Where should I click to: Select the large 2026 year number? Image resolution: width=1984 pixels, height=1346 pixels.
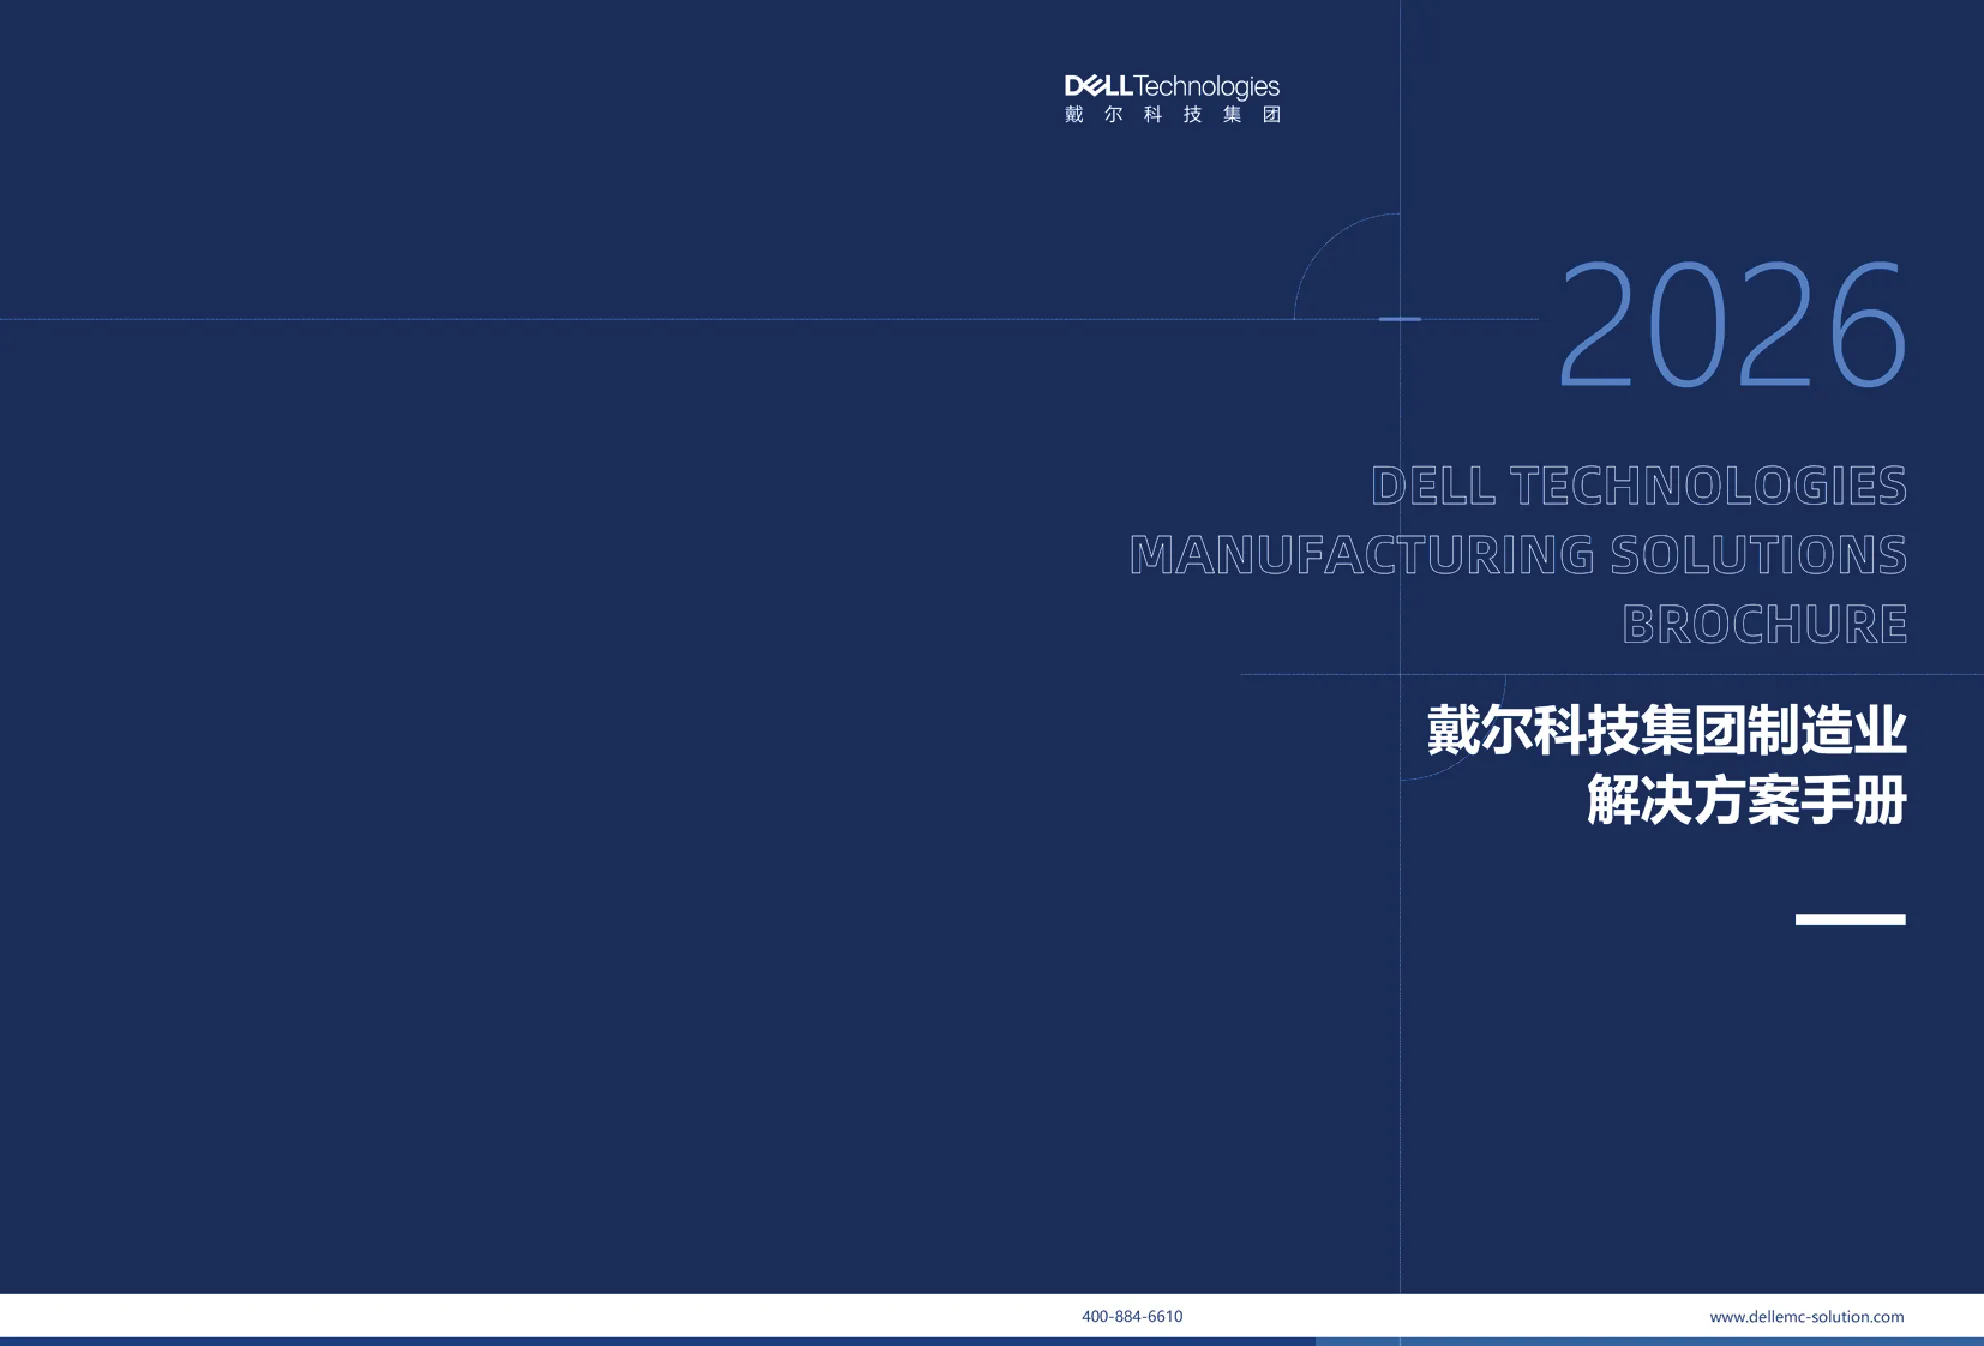pos(1733,324)
